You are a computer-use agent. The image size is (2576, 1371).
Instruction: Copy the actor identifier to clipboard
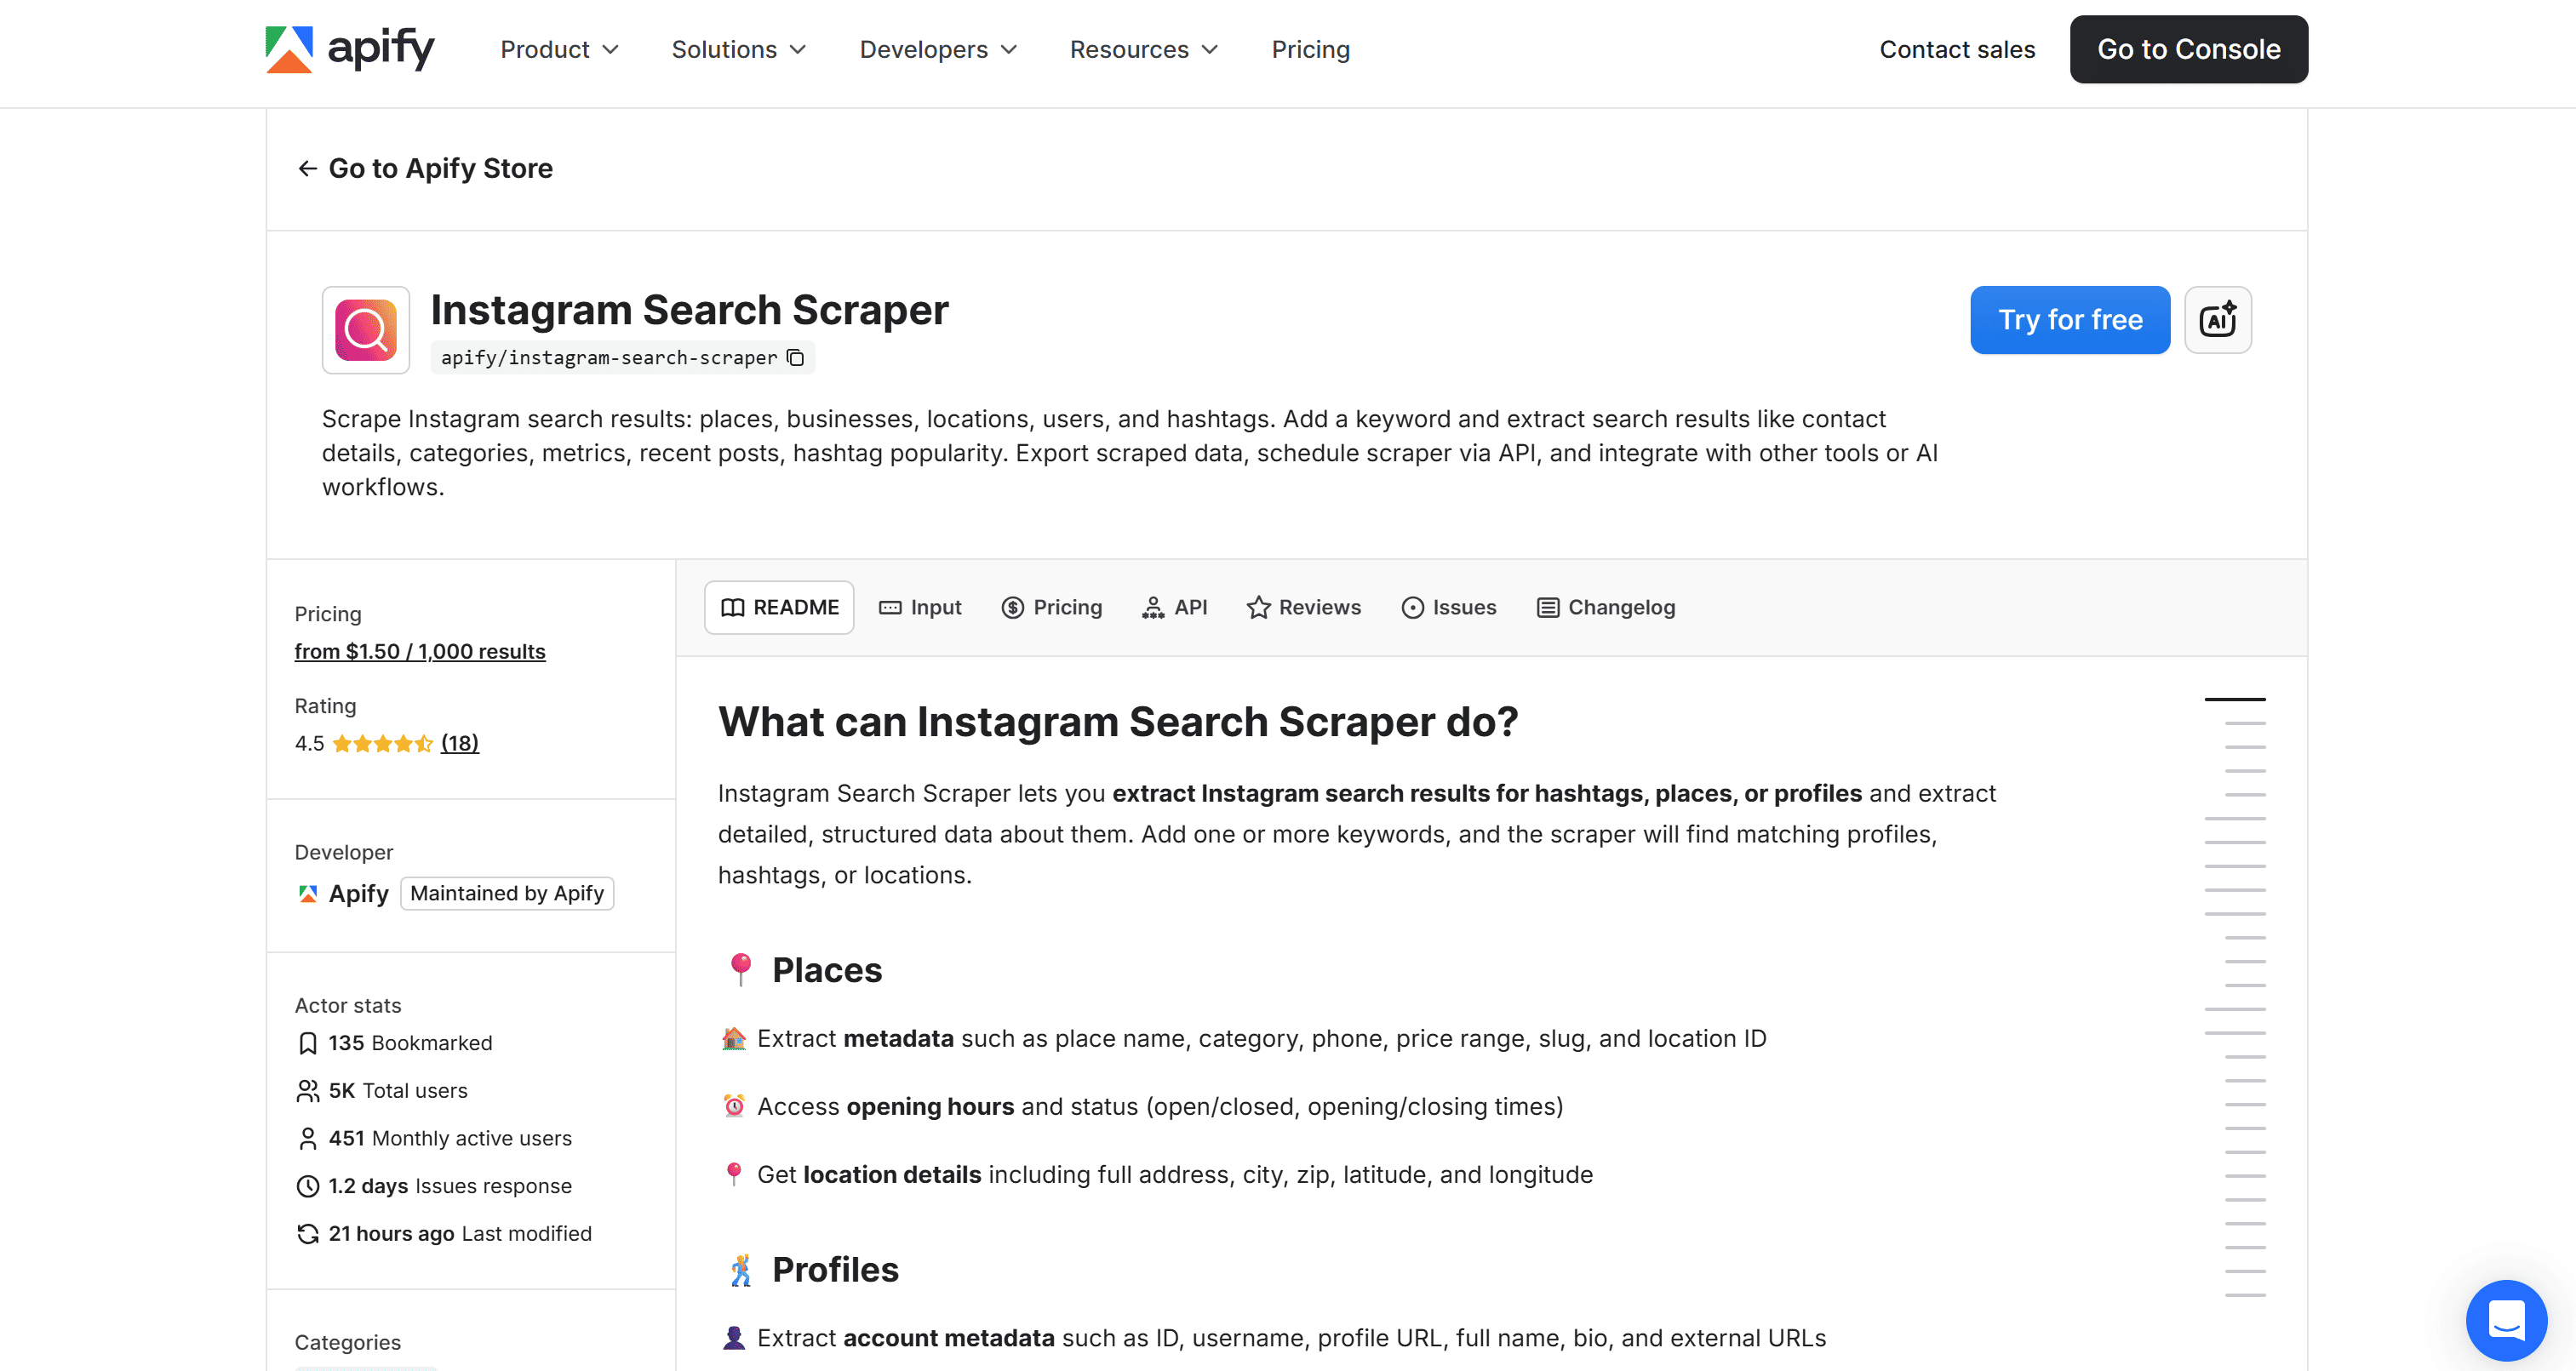point(795,357)
